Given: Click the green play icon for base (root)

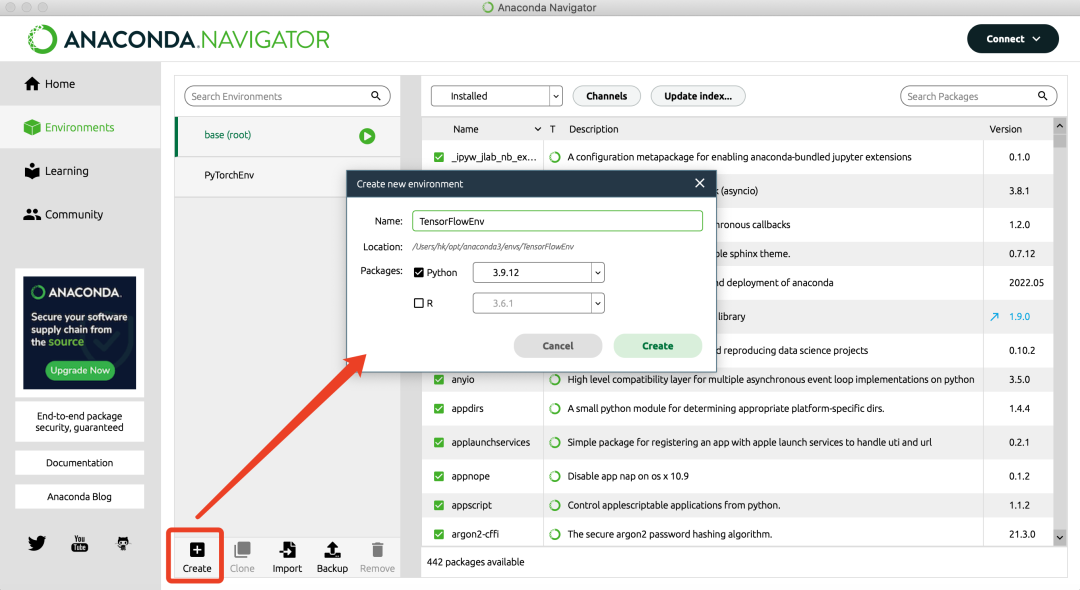Looking at the screenshot, I should point(367,136).
